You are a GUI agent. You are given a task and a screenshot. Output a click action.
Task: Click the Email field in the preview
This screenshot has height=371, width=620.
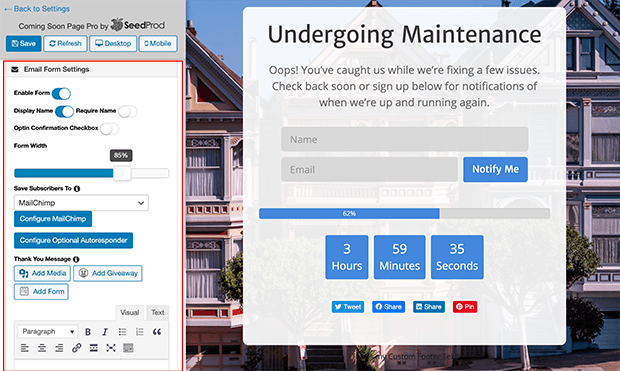(369, 169)
